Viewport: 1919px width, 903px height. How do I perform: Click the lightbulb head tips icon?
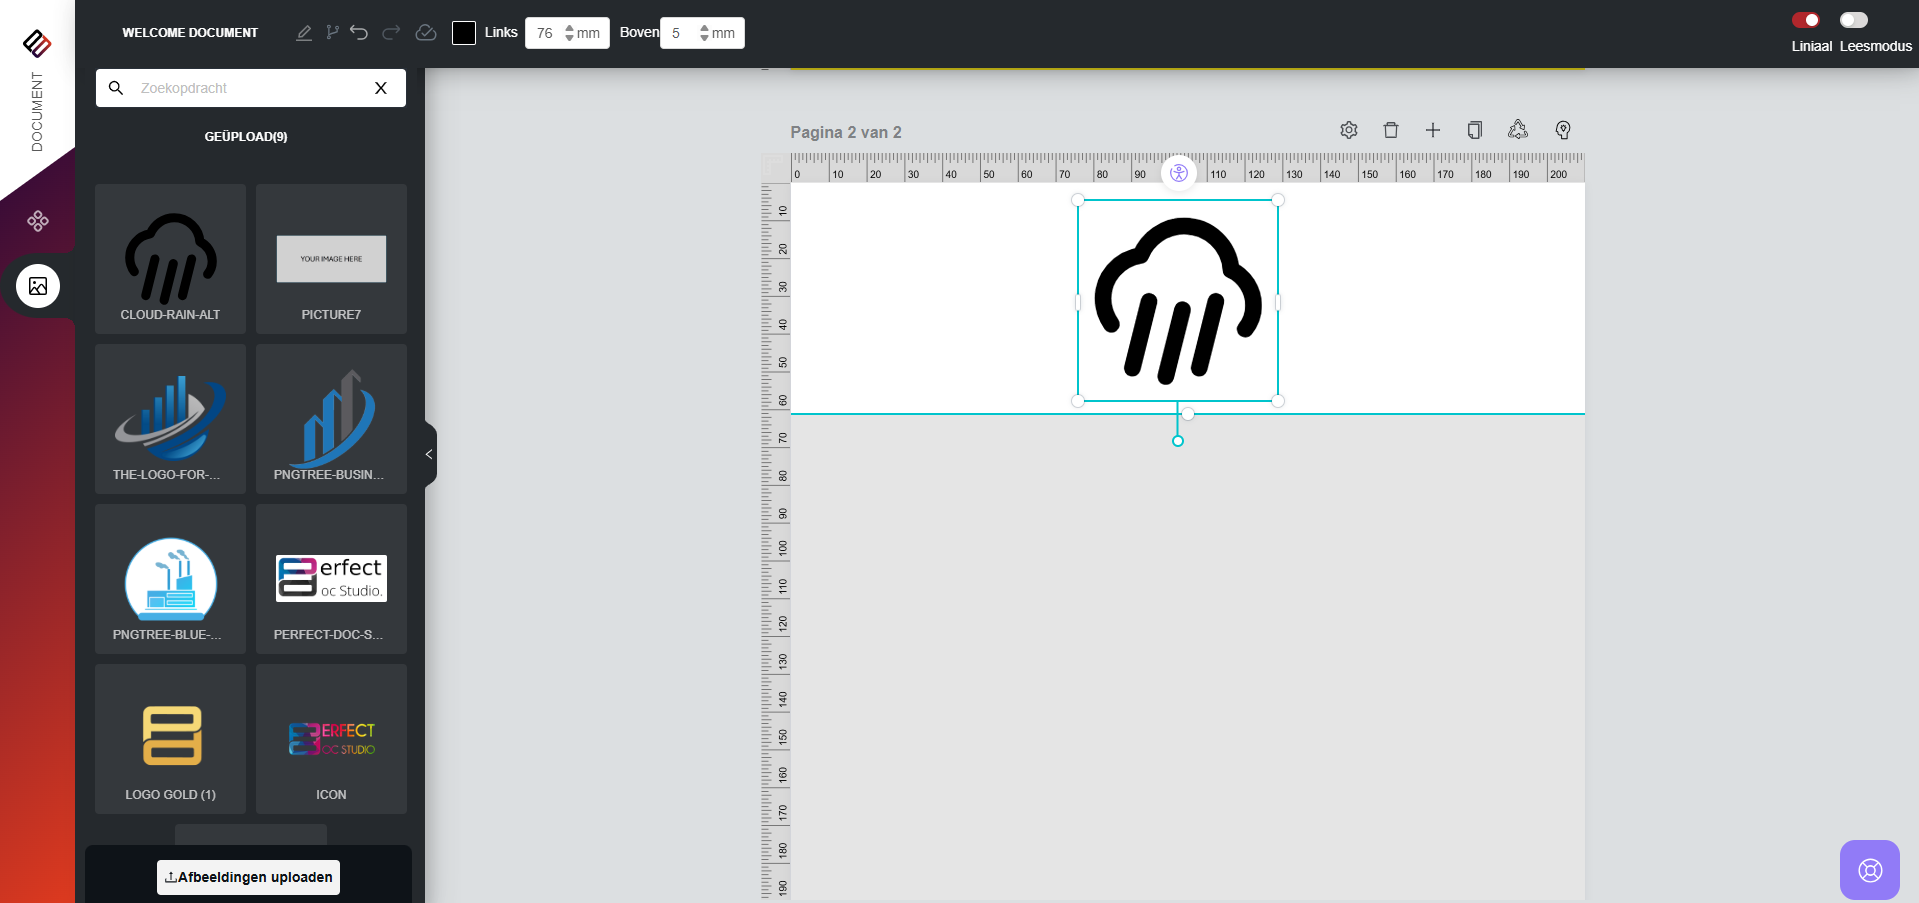[x=1563, y=130]
